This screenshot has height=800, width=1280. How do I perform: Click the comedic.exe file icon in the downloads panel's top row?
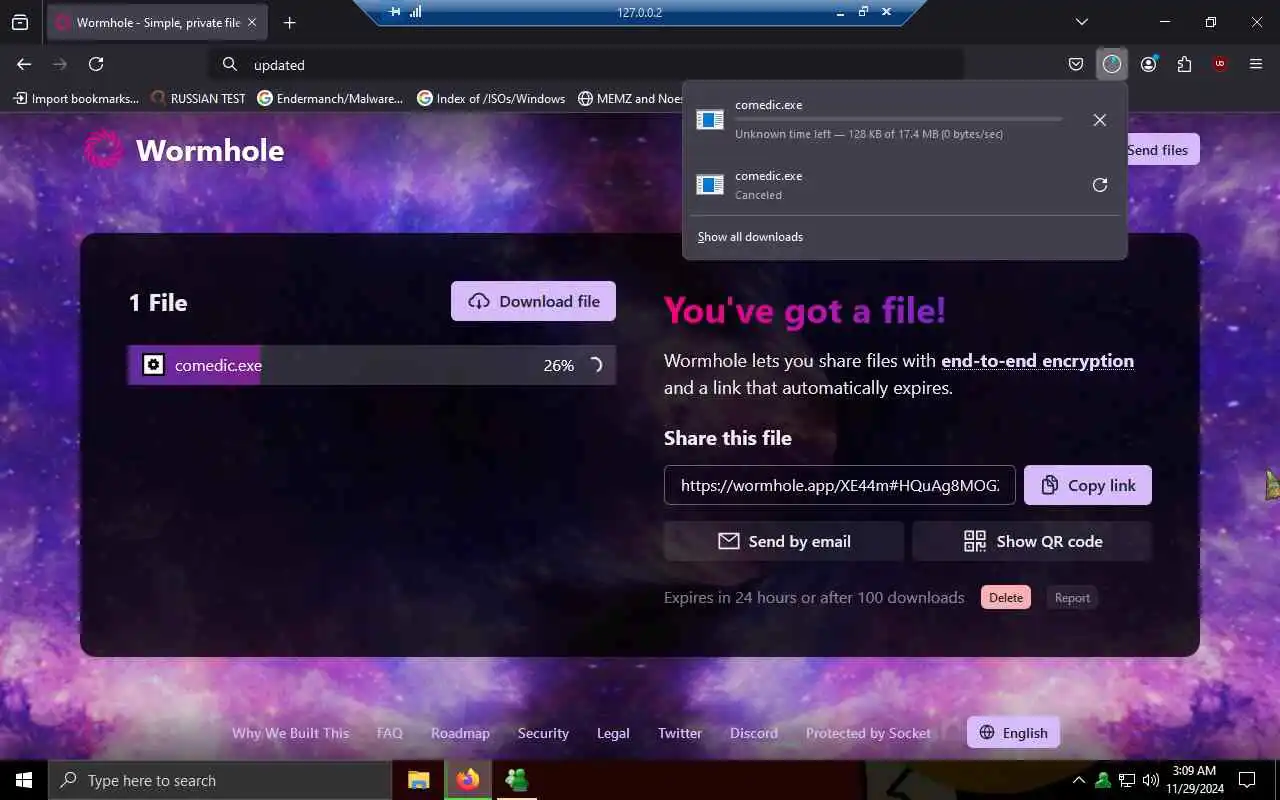710,120
